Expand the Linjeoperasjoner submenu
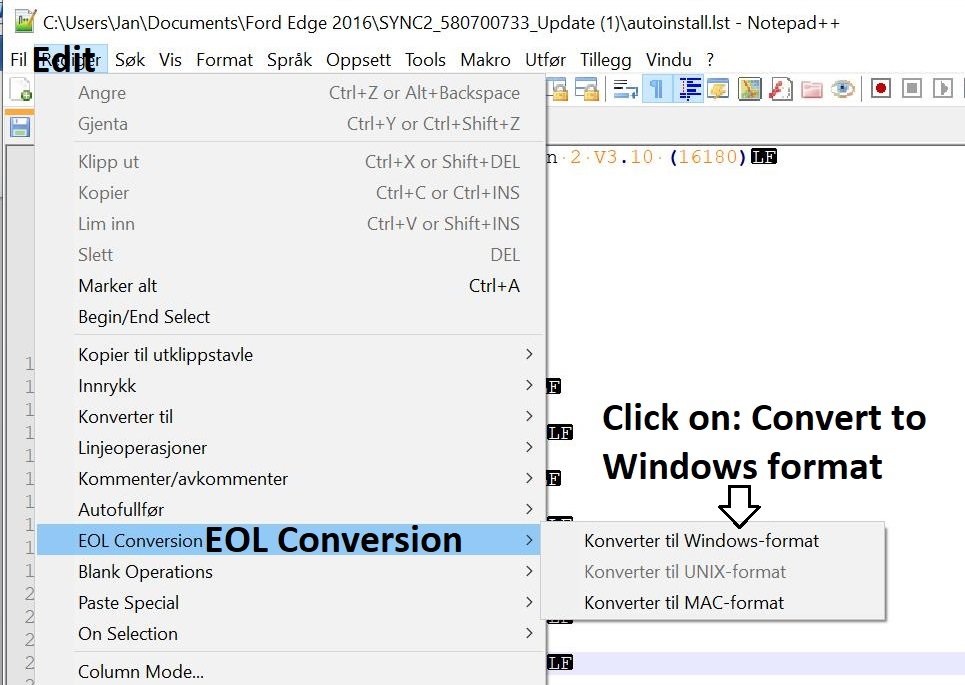 [290, 447]
